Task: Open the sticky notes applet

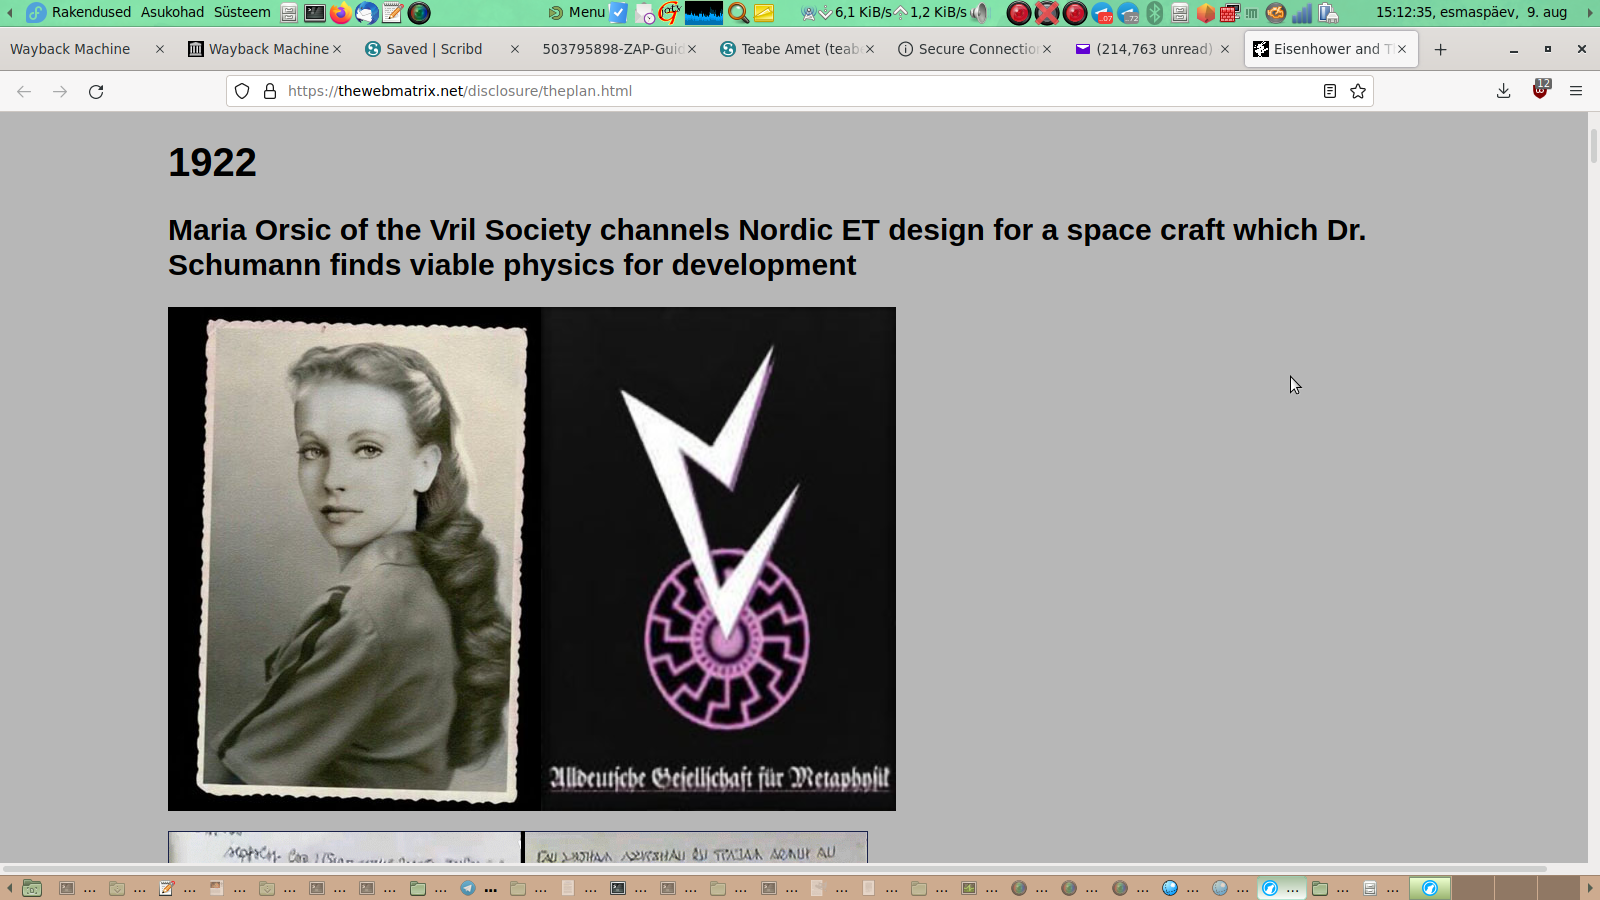Action: tap(764, 13)
